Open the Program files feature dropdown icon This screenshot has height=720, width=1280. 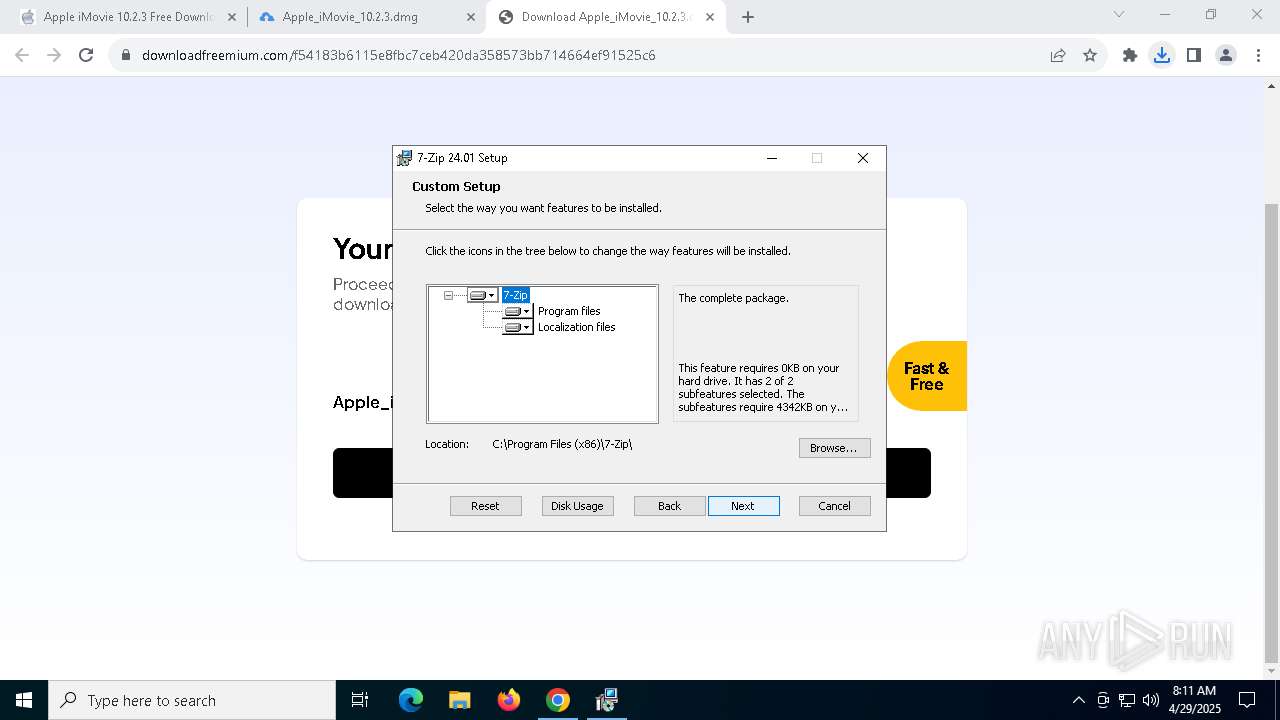click(x=518, y=311)
